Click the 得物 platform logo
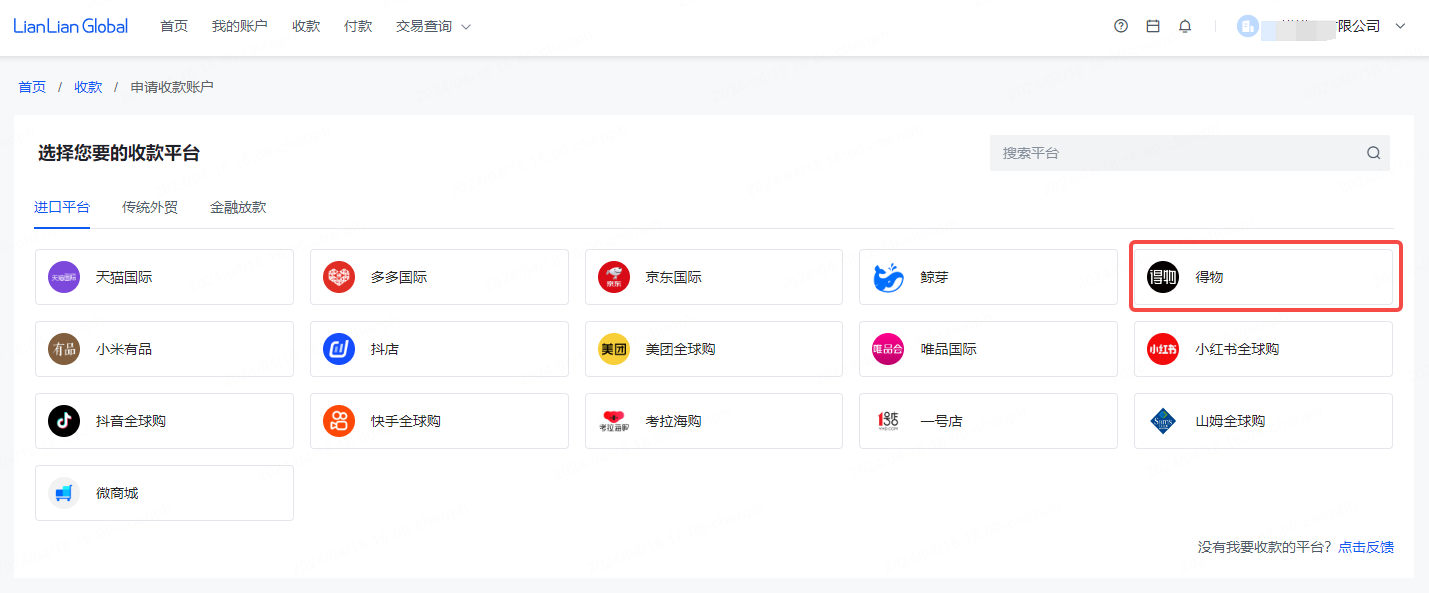The width and height of the screenshot is (1429, 593). point(1163,277)
